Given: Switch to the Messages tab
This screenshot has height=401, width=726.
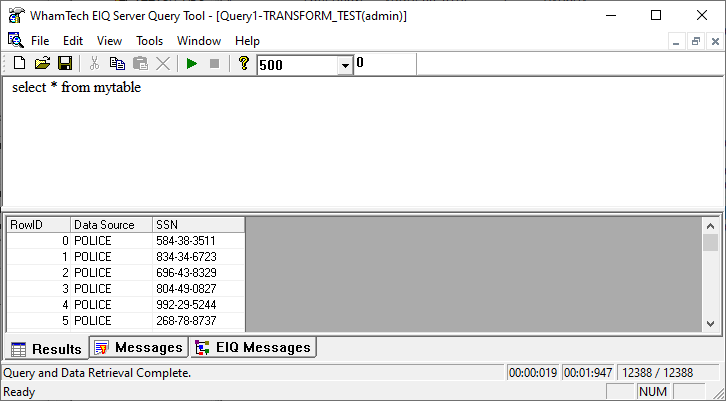Looking at the screenshot, I should (138, 347).
